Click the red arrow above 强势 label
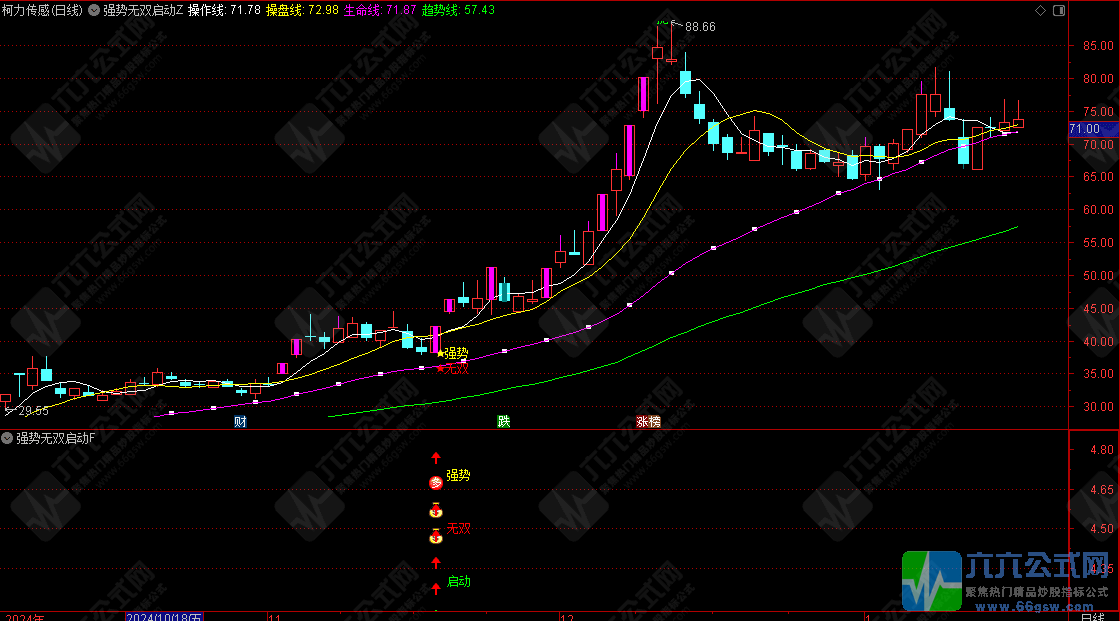This screenshot has width=1120, height=621. [x=436, y=458]
